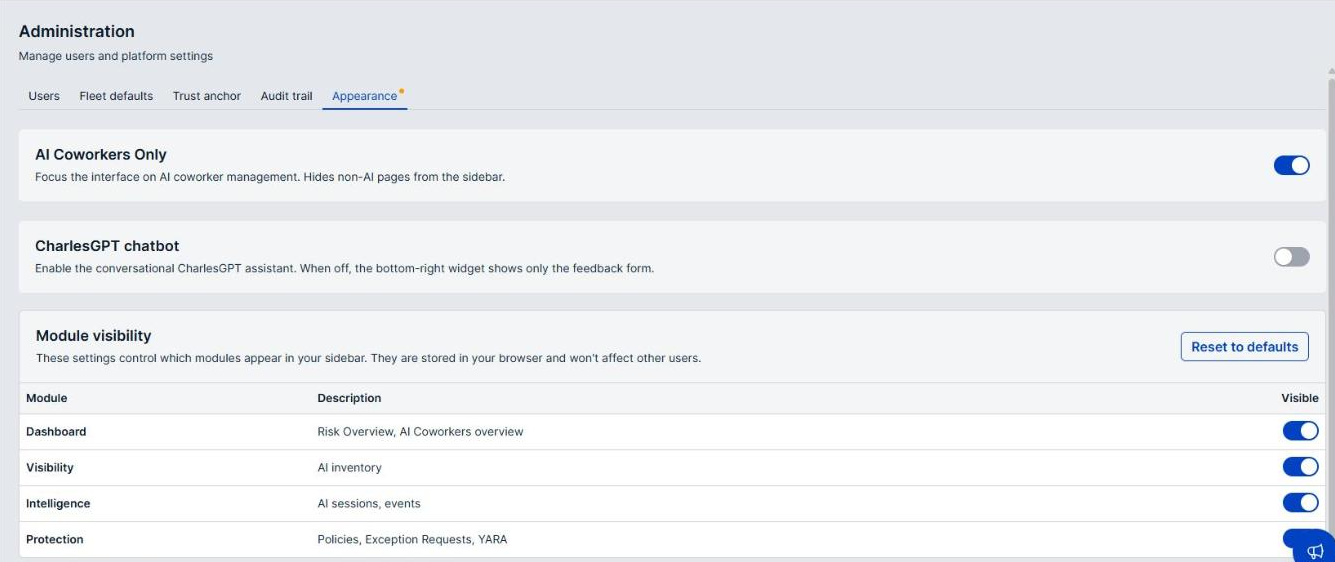Click the Module visibility heading
This screenshot has height=562, width=1335.
pyautogui.click(x=94, y=336)
